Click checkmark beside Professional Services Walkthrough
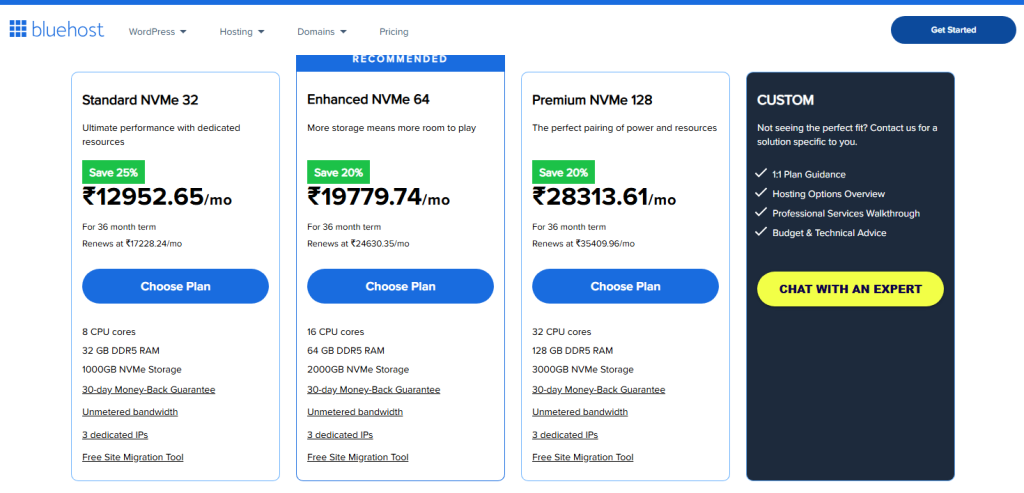 762,213
